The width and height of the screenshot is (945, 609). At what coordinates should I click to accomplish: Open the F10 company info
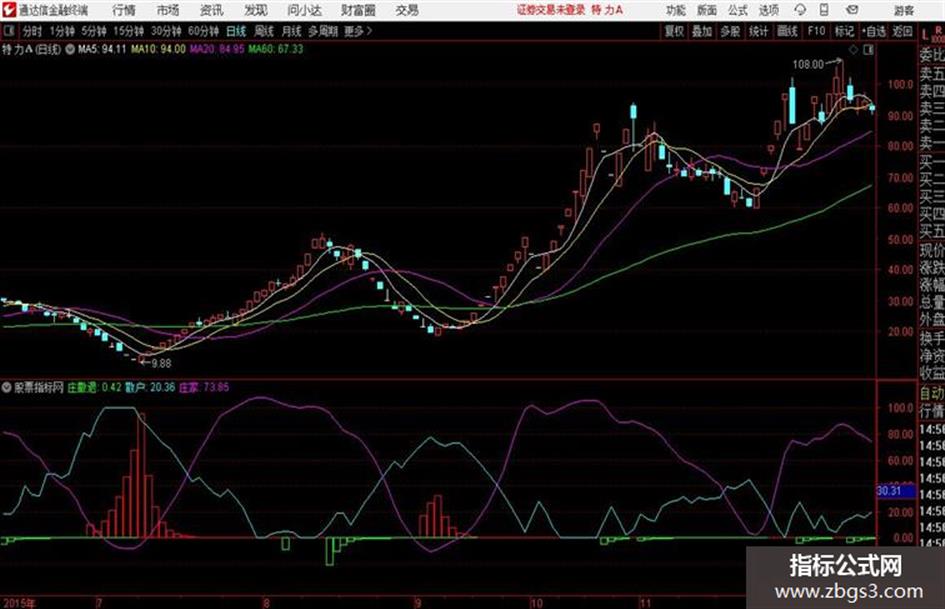[816, 31]
